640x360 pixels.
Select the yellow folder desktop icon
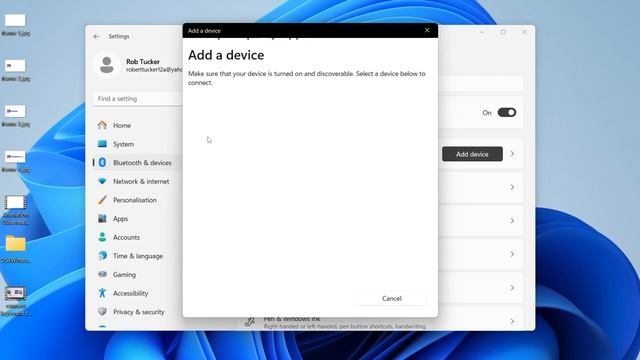pyautogui.click(x=16, y=244)
